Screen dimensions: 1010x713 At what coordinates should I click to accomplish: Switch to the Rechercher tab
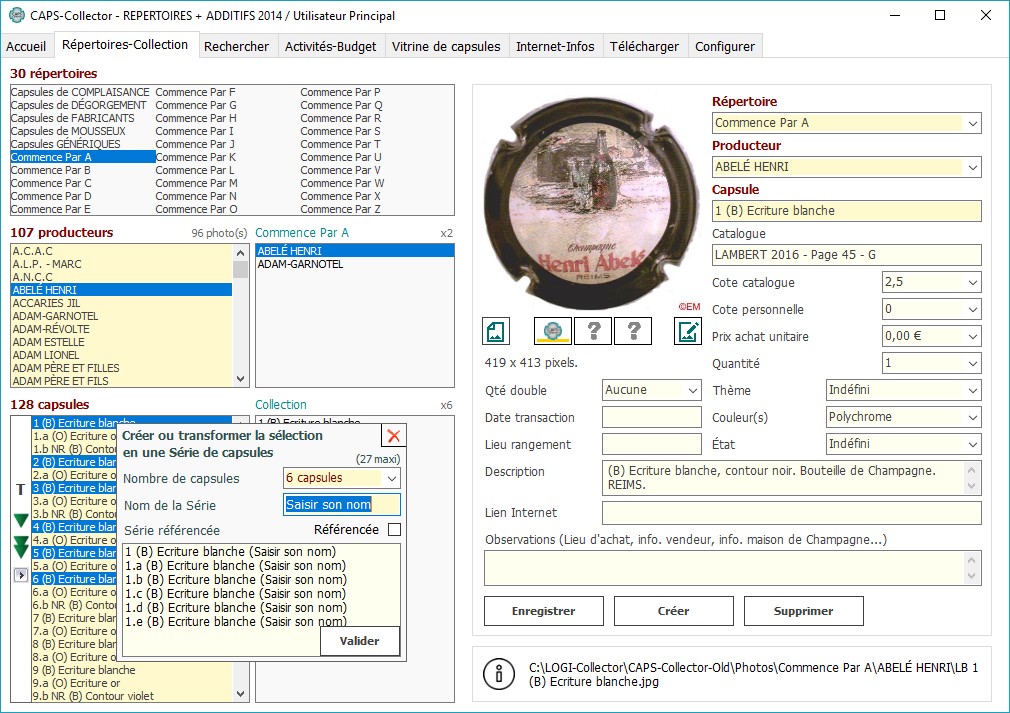(236, 46)
